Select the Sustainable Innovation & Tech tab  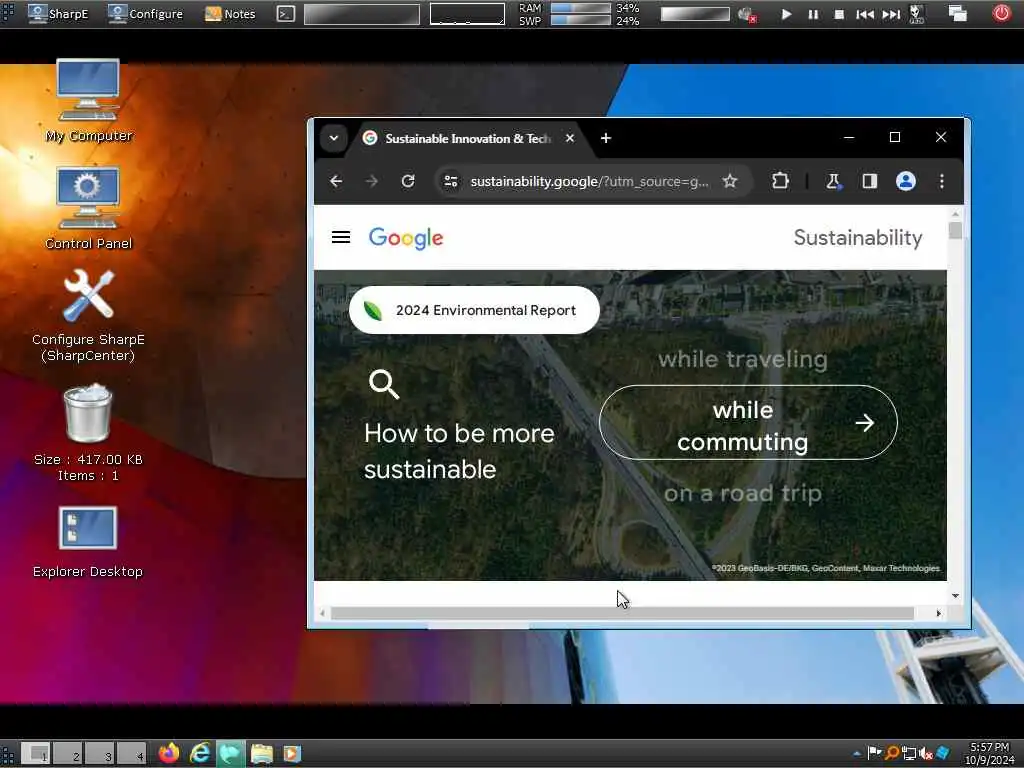pyautogui.click(x=468, y=138)
